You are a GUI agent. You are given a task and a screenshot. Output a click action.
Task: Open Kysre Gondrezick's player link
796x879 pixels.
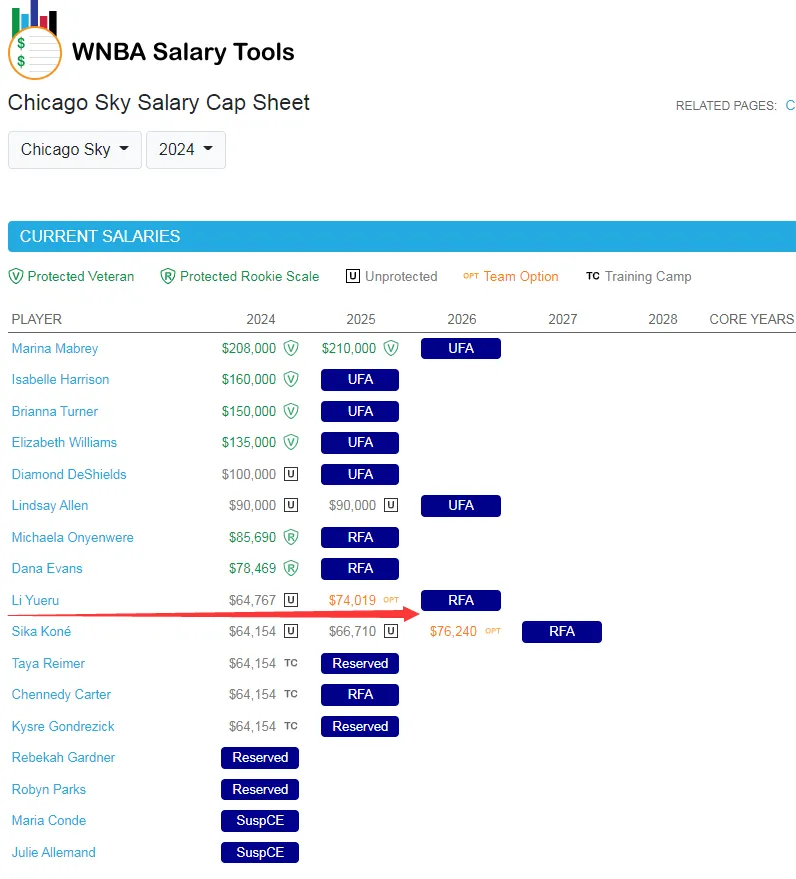coord(63,726)
